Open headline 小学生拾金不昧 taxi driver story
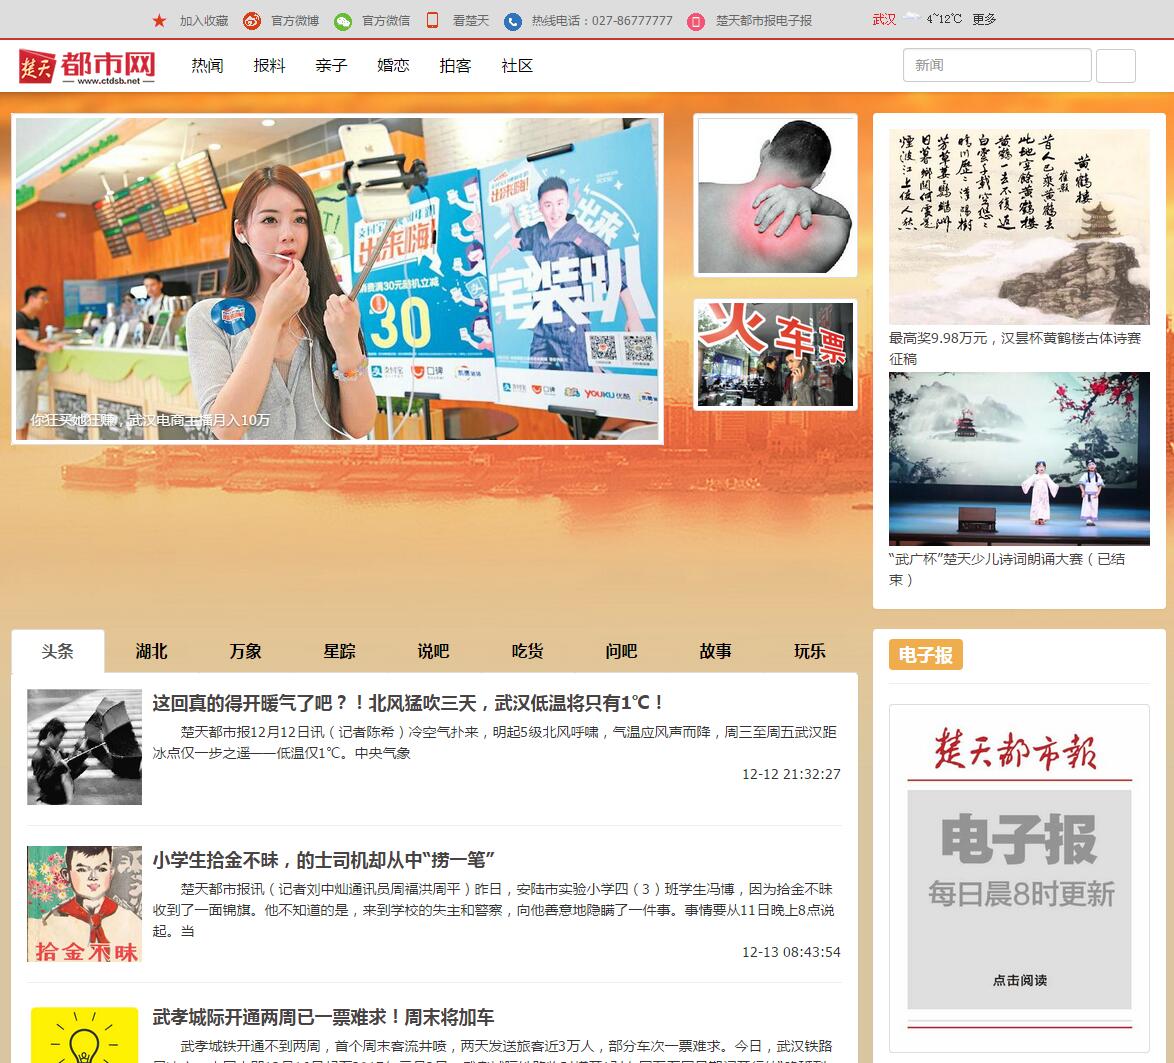This screenshot has width=1174, height=1063. (x=323, y=860)
